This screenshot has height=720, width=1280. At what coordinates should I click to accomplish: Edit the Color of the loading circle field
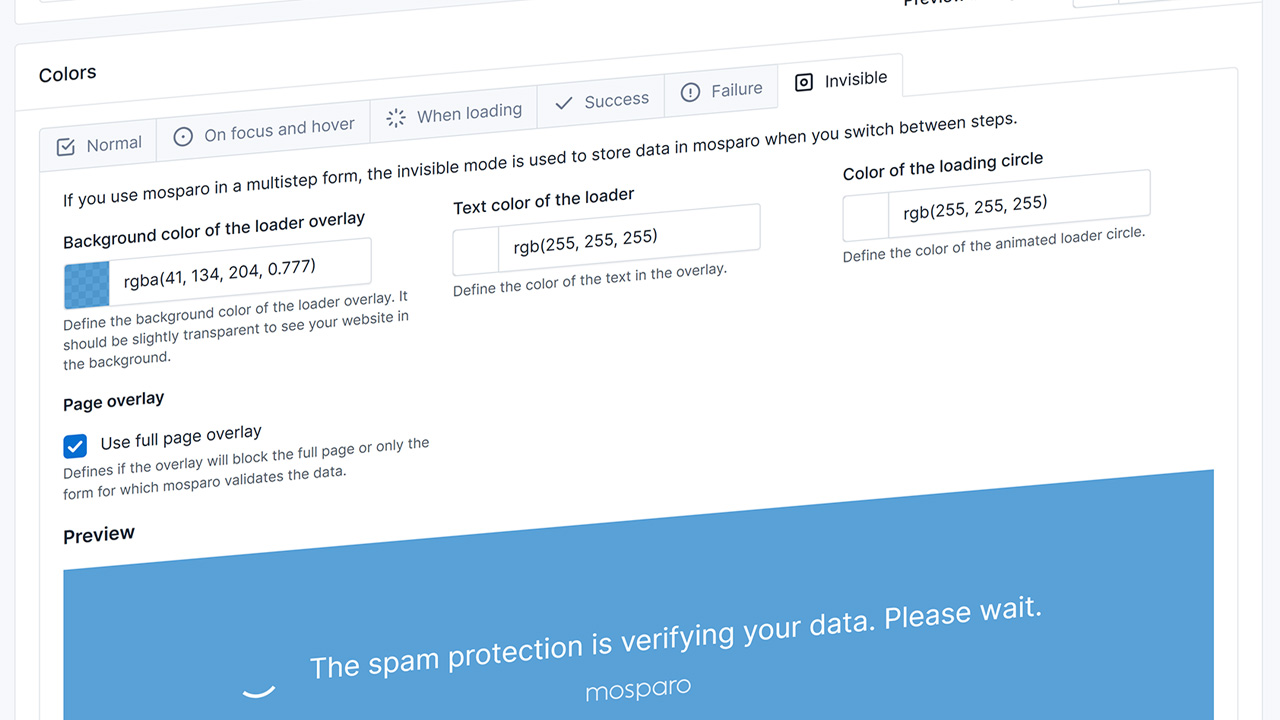click(x=1019, y=204)
